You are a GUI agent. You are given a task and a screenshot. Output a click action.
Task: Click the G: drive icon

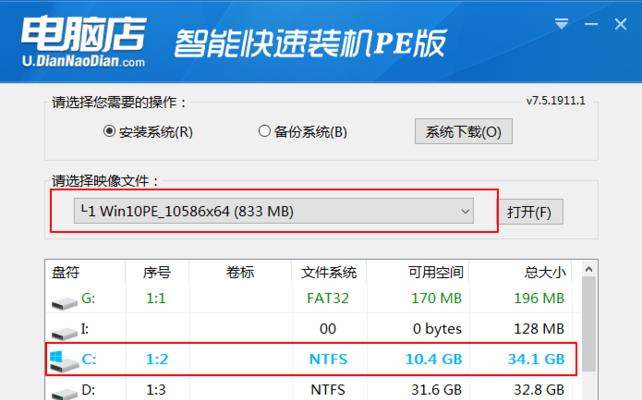64,303
